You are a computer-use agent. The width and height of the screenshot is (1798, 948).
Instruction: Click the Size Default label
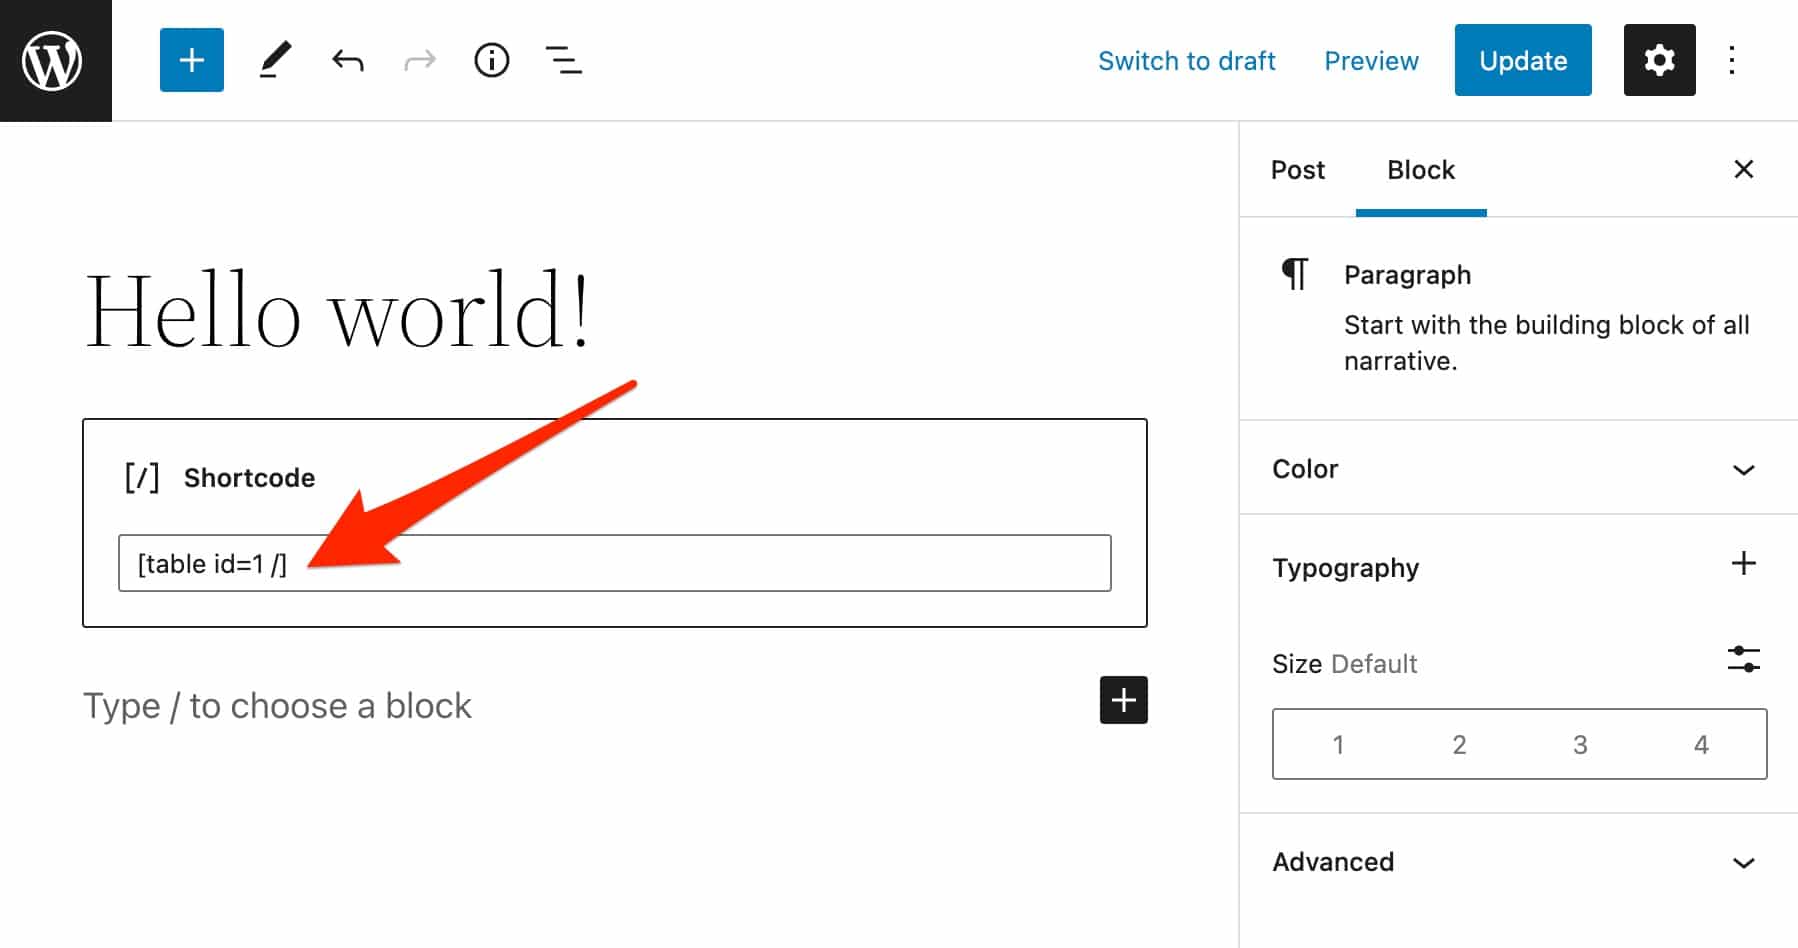tap(1344, 664)
